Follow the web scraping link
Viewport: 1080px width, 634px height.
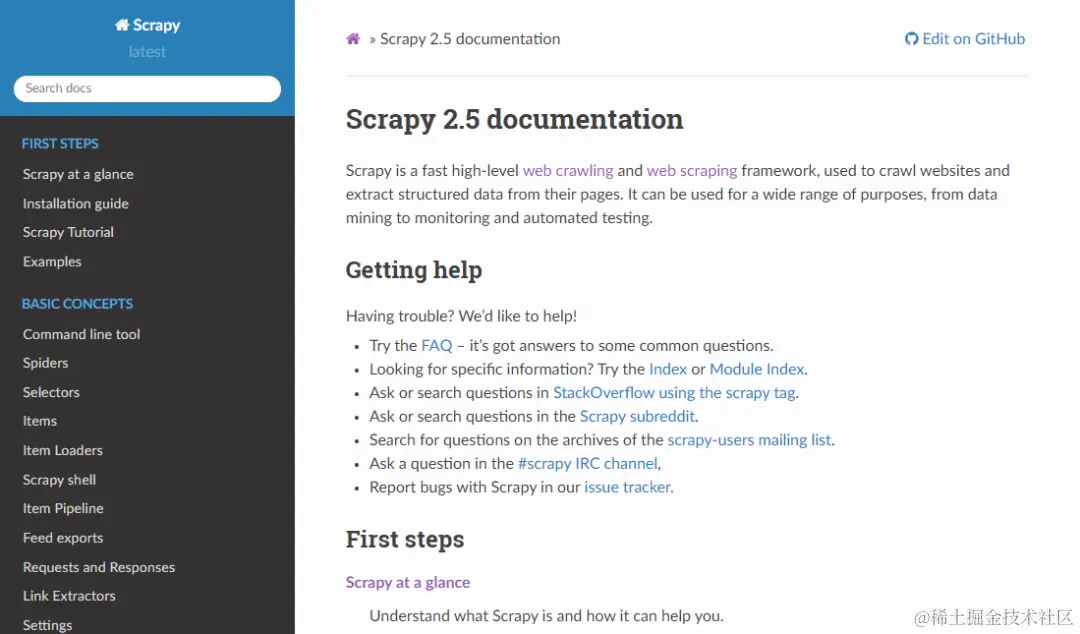pos(692,170)
